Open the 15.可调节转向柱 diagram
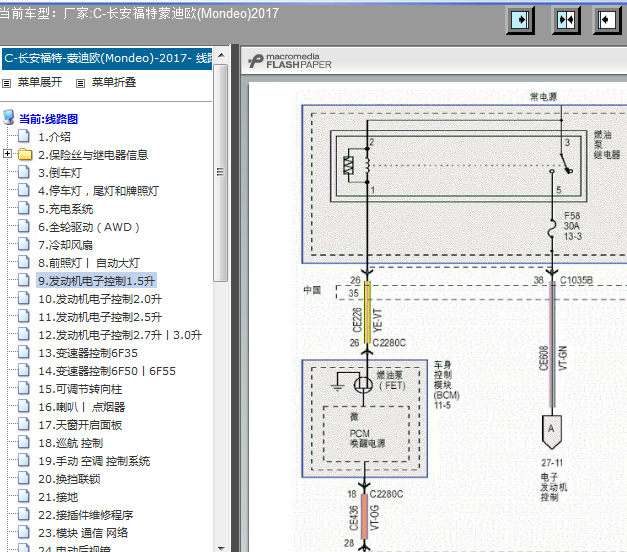The height and width of the screenshot is (552, 627). 80,389
